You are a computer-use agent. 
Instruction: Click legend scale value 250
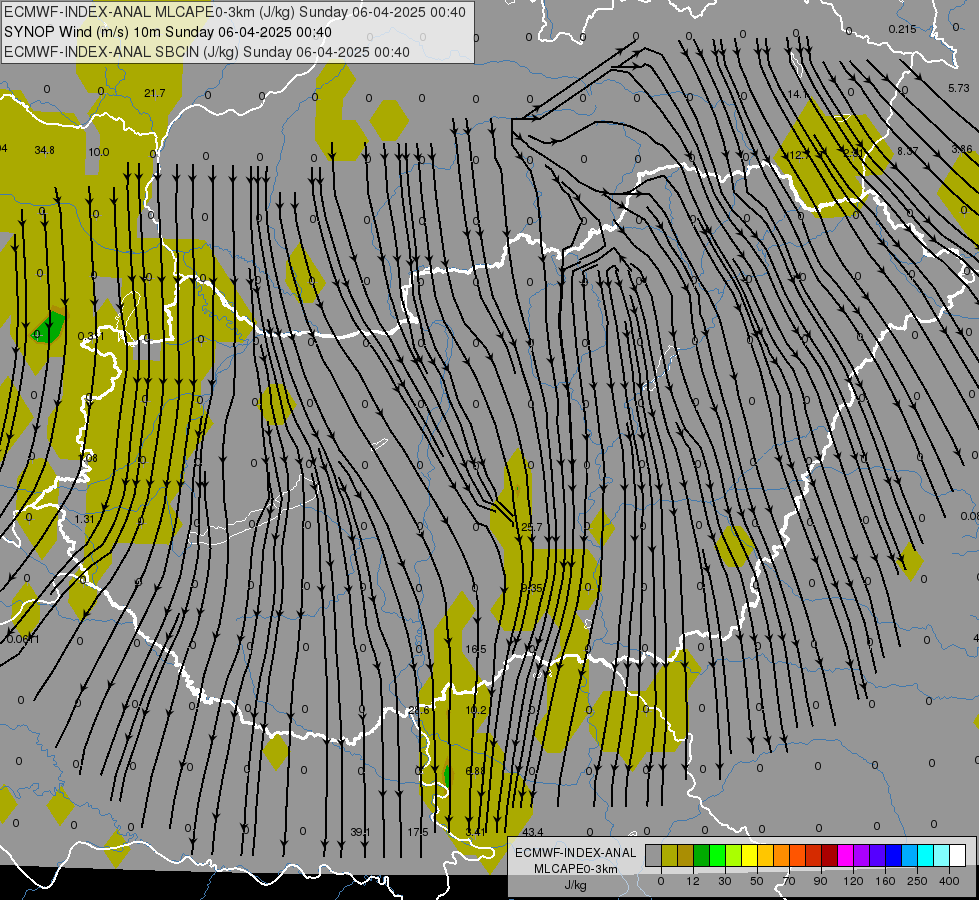click(x=917, y=881)
